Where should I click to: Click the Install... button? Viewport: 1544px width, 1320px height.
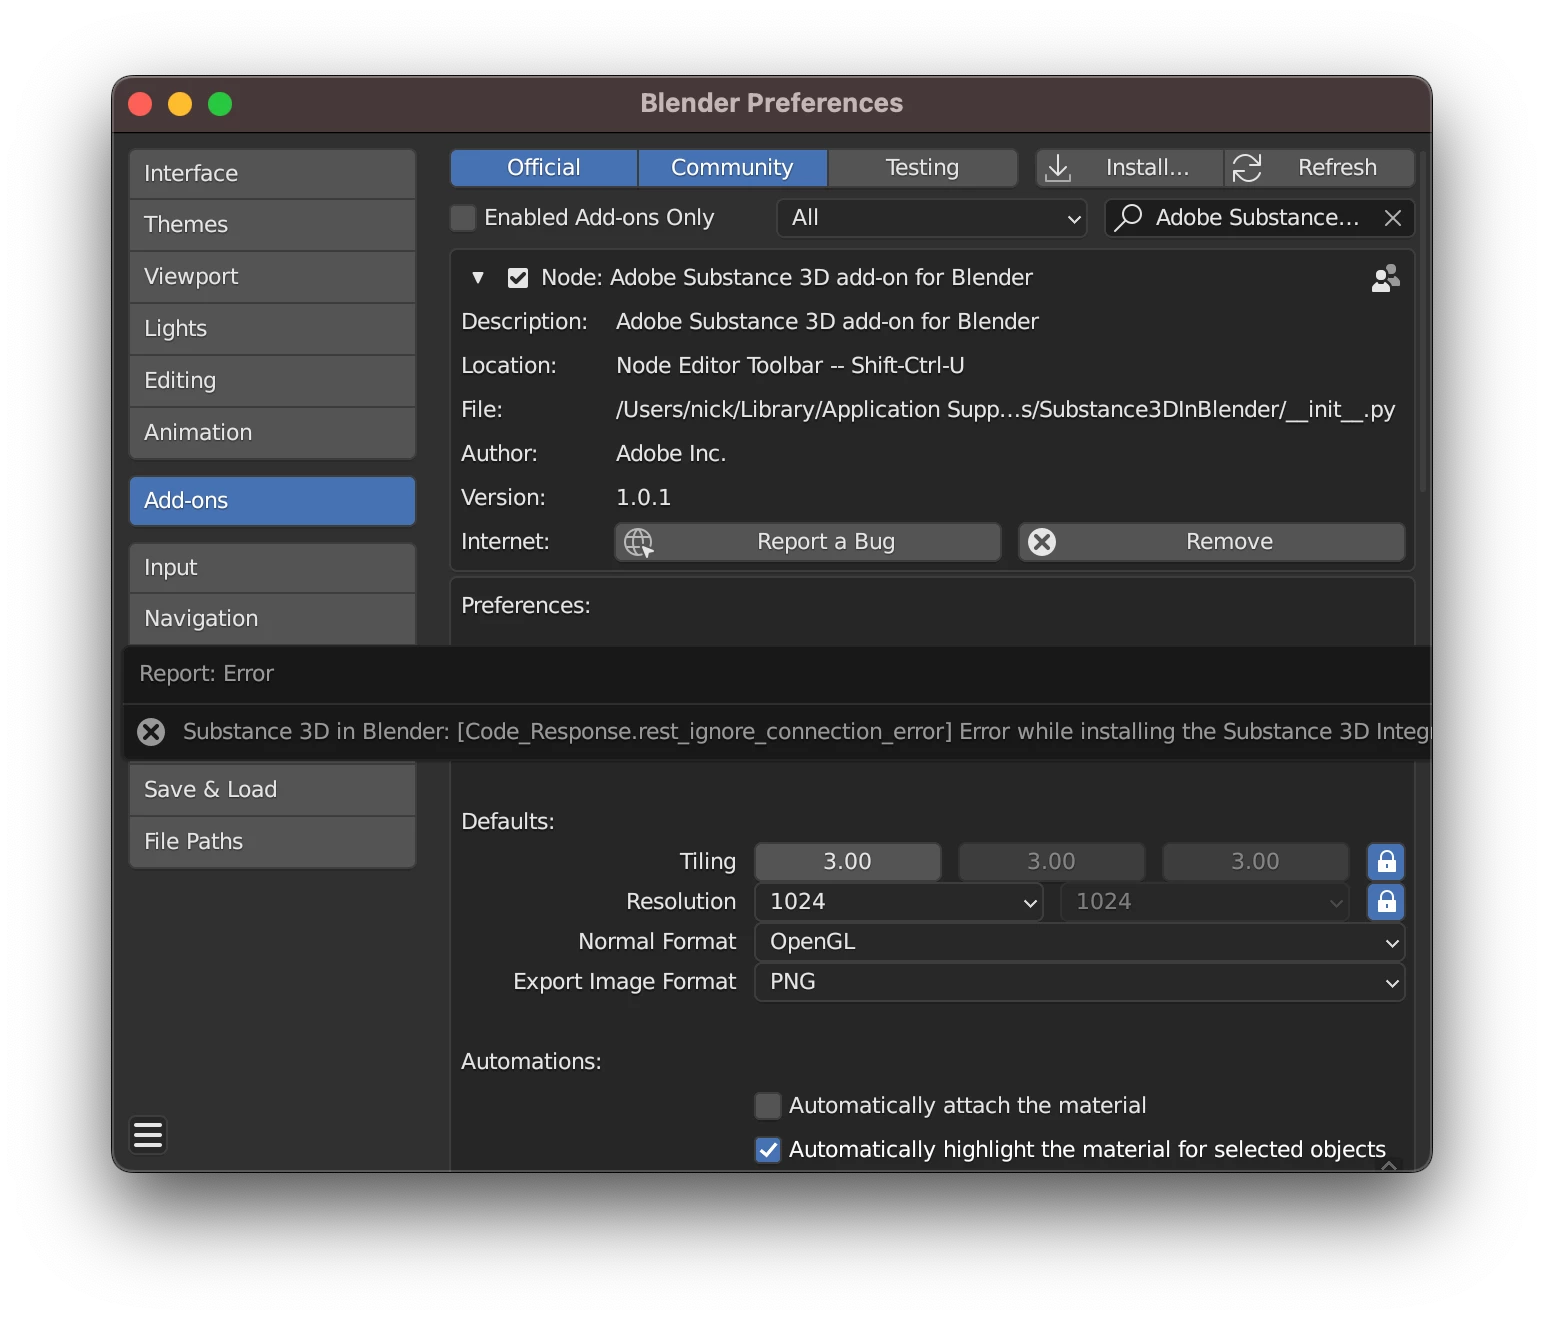(x=1129, y=168)
